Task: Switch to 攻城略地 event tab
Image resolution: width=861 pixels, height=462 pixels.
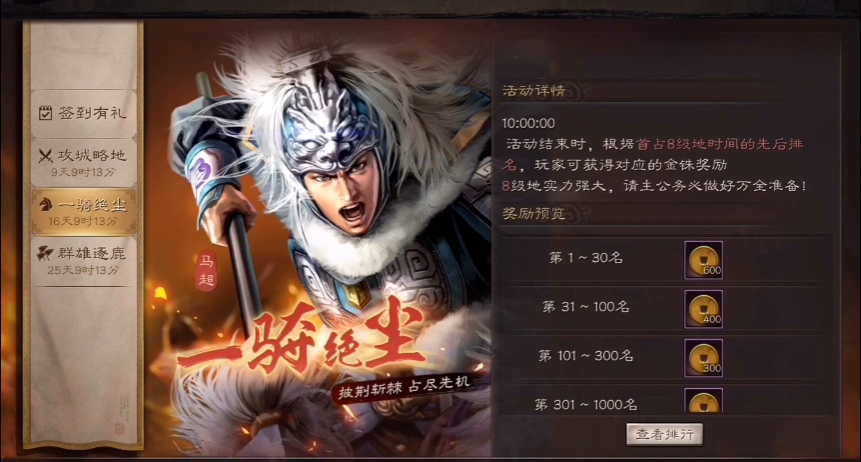Action: (83, 163)
